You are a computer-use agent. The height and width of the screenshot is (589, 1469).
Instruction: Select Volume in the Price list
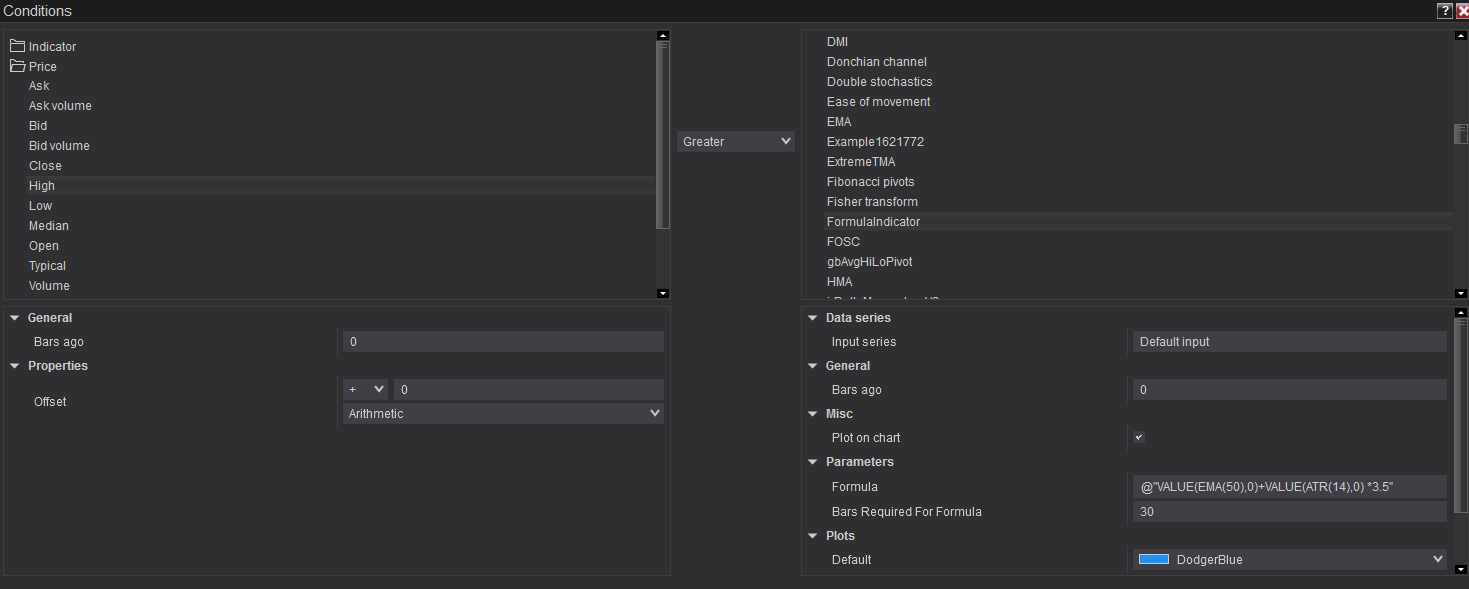coord(49,286)
